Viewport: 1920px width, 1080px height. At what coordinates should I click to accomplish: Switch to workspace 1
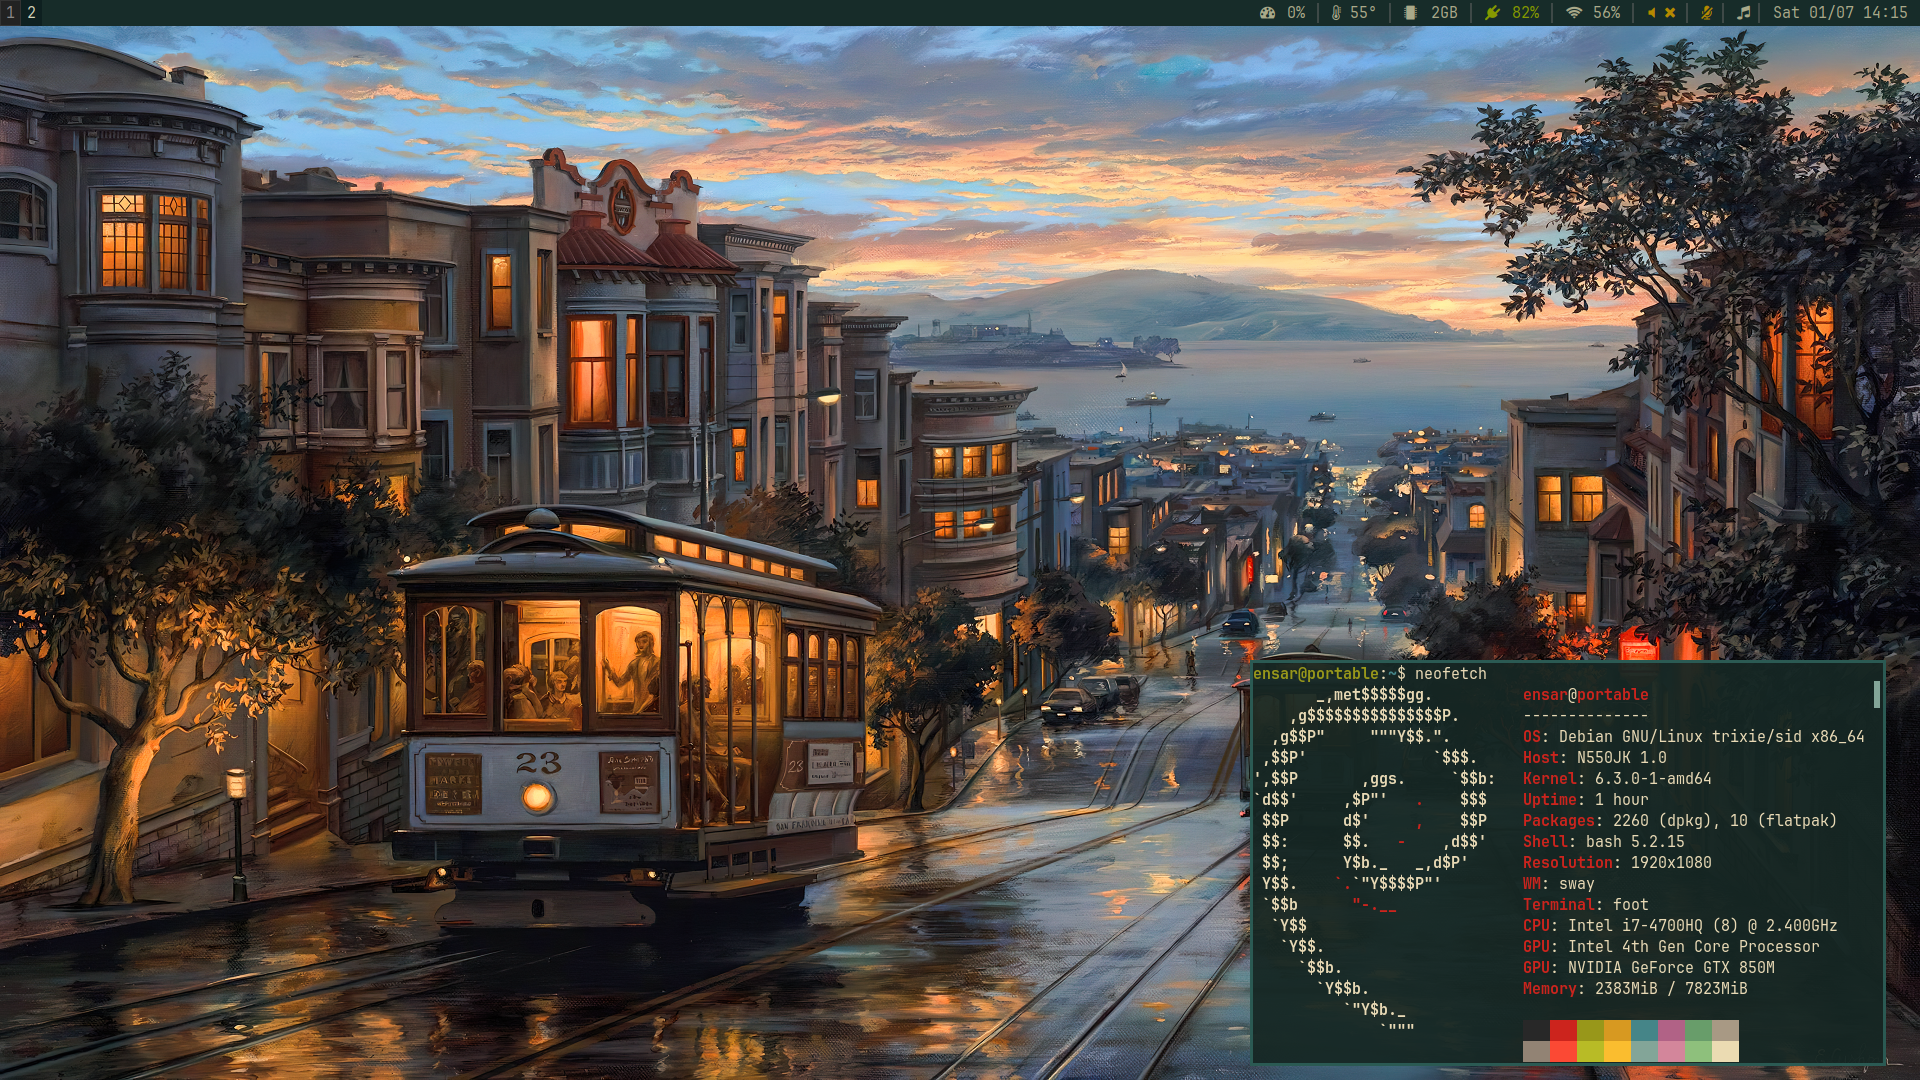(10, 13)
